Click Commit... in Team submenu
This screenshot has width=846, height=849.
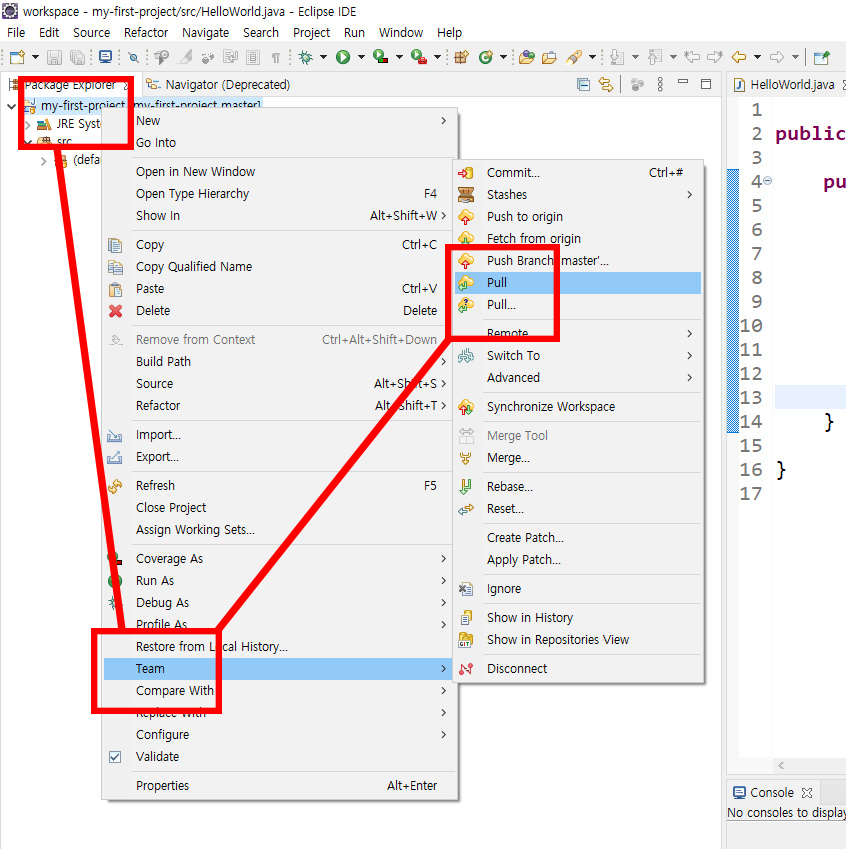point(578,173)
